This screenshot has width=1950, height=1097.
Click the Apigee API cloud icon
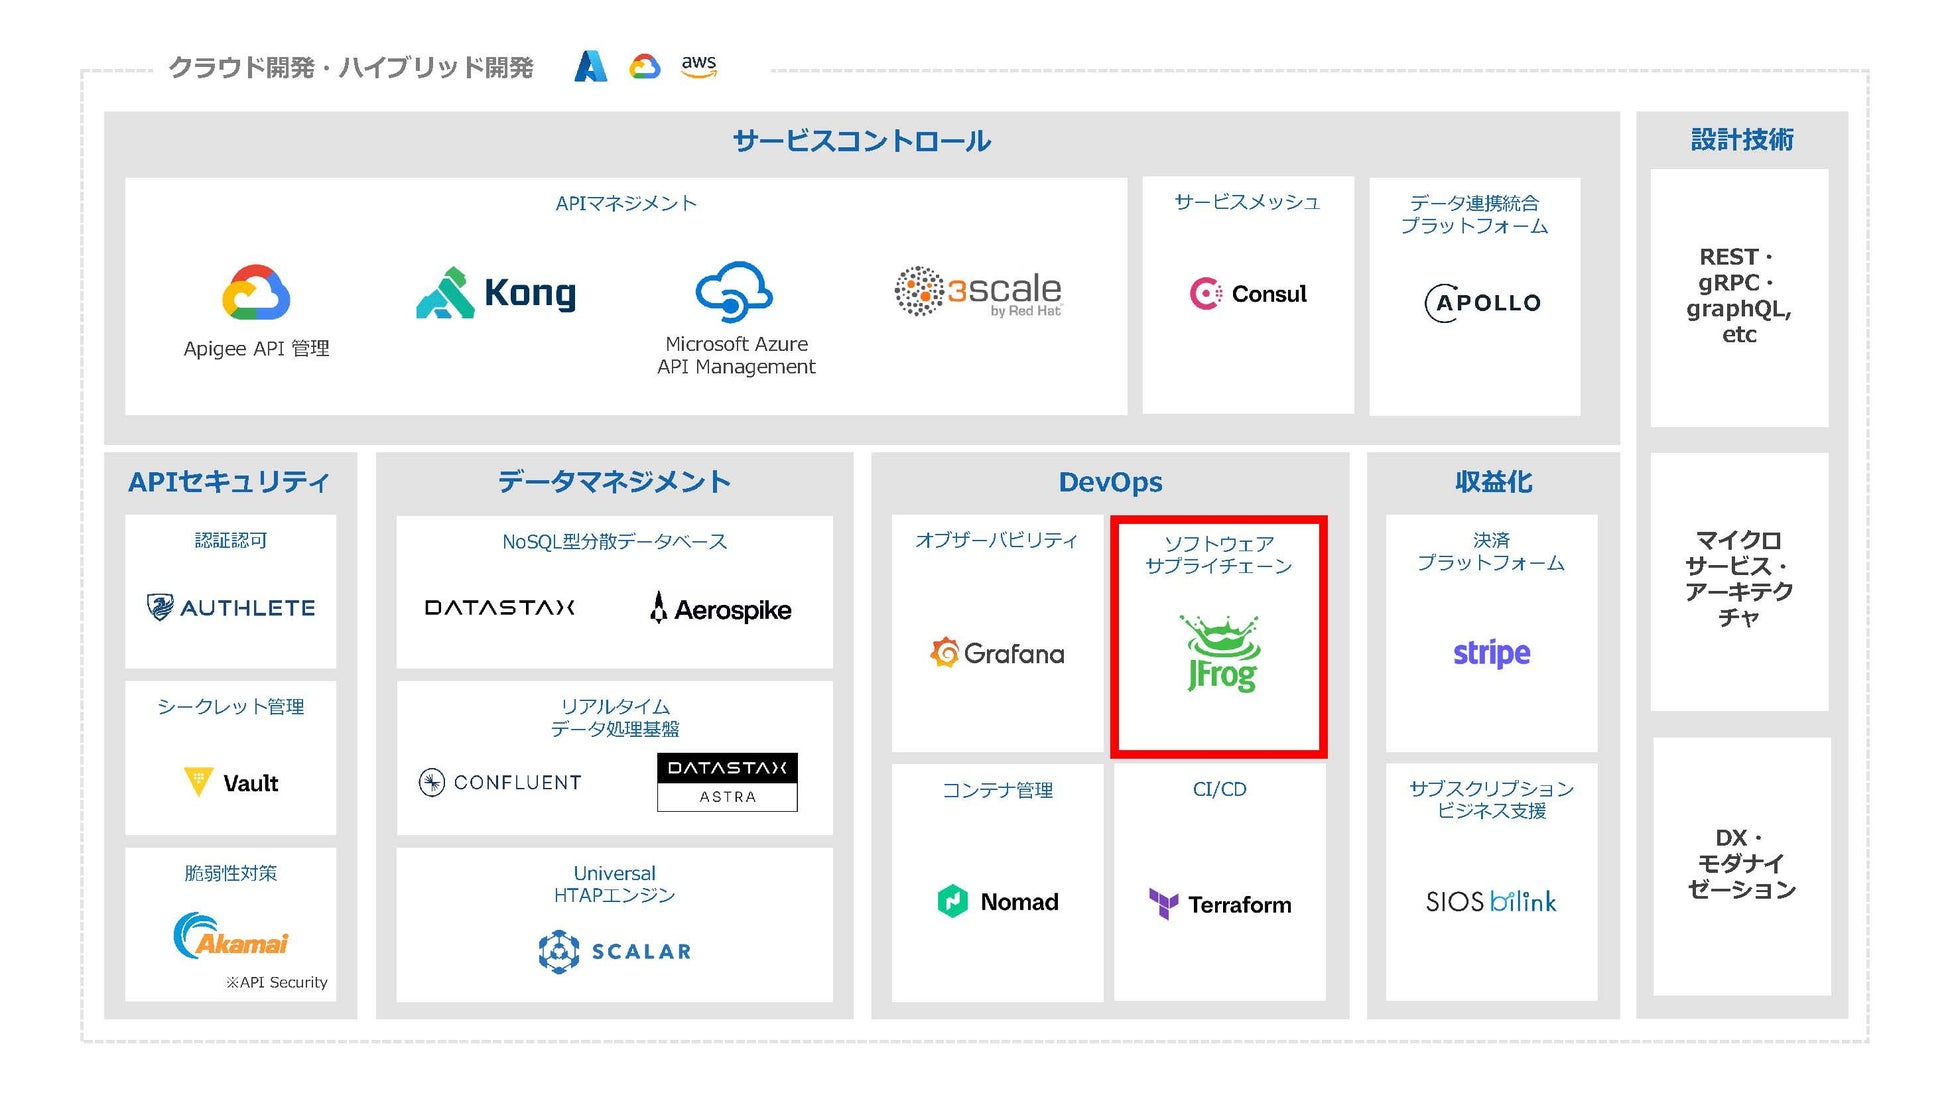(256, 292)
